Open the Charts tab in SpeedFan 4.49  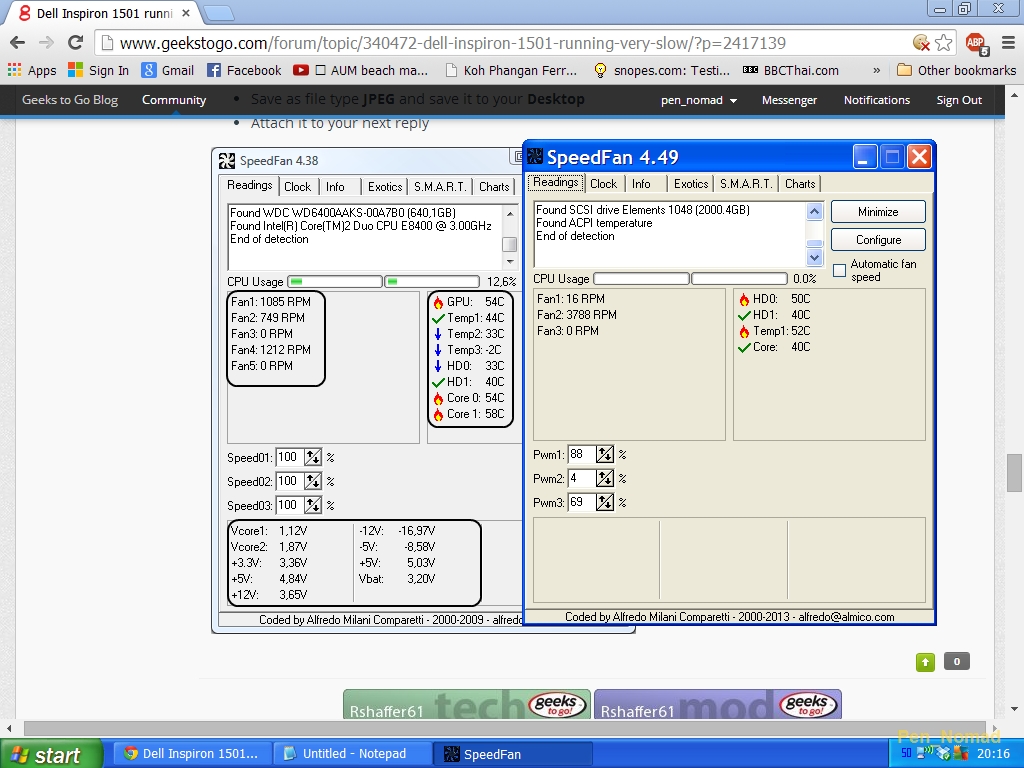800,184
